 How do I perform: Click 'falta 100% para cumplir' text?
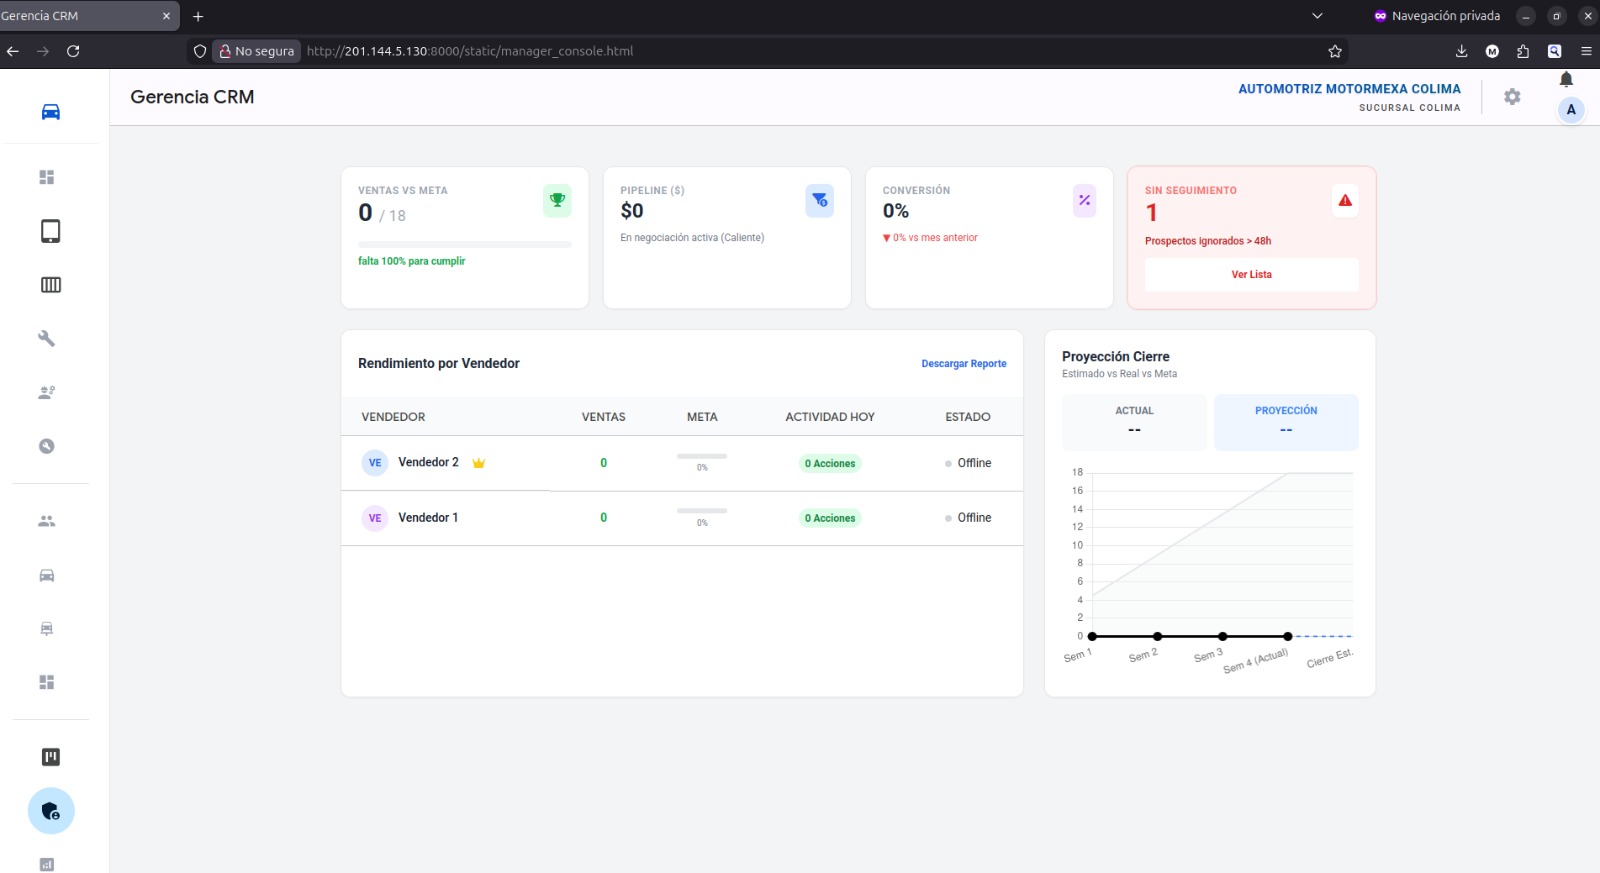click(412, 261)
